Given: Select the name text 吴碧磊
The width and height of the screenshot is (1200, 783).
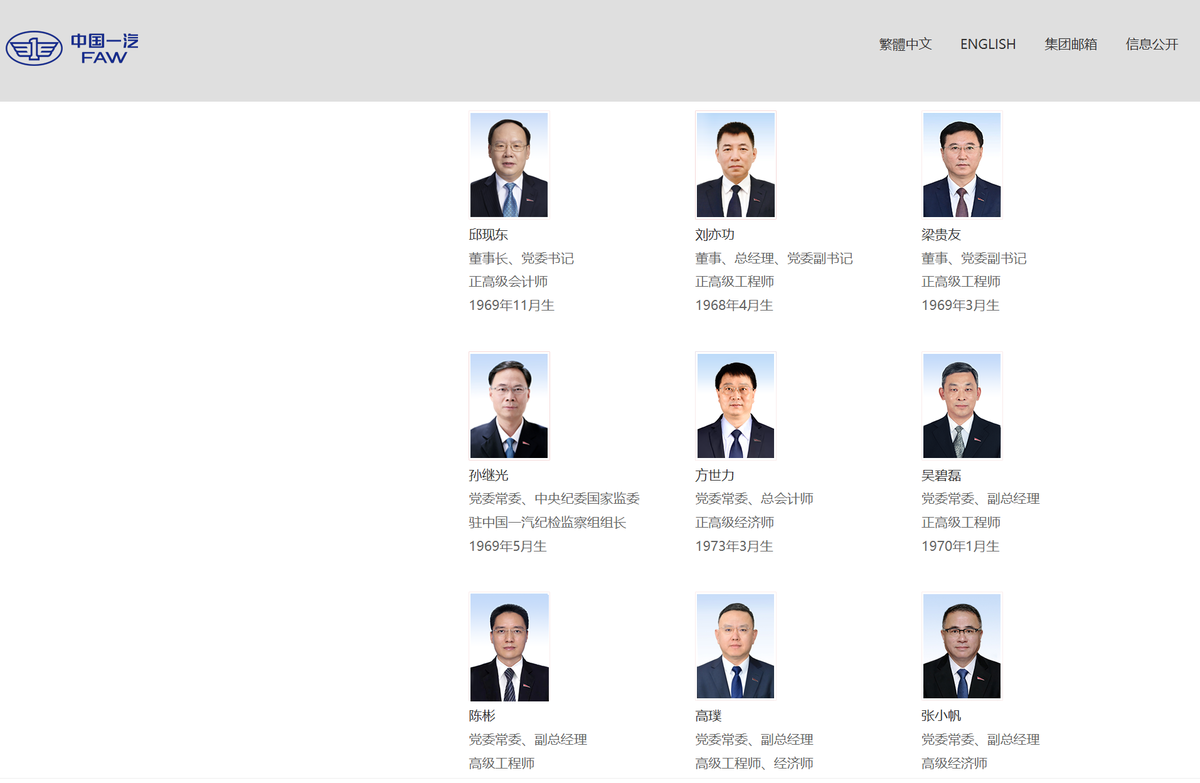Looking at the screenshot, I should (x=941, y=475).
